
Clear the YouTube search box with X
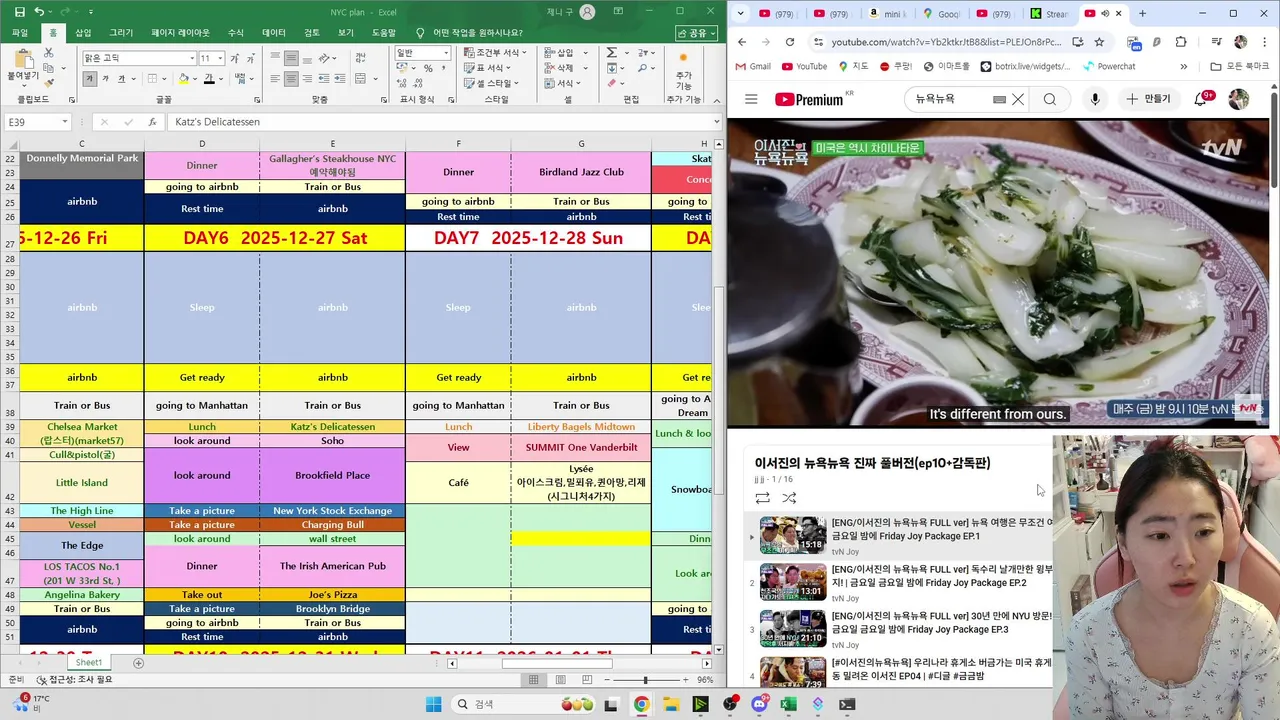[x=1018, y=99]
